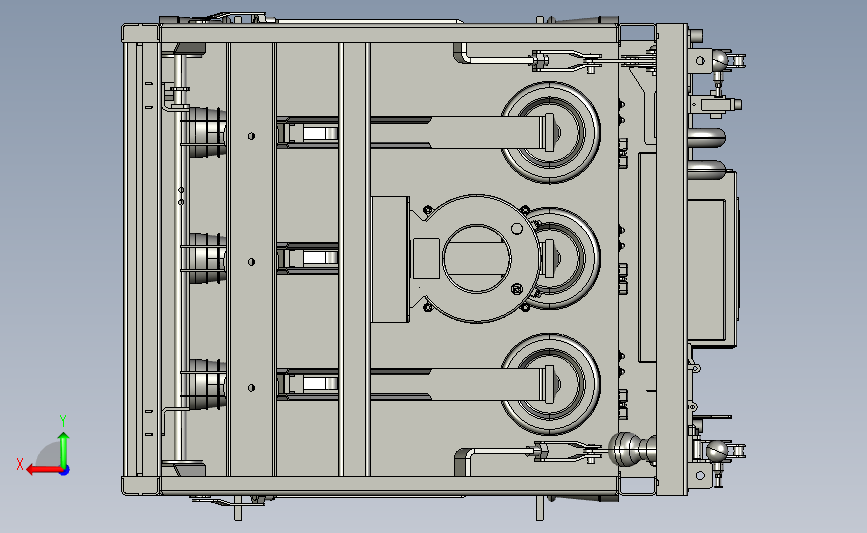The height and width of the screenshot is (533, 867).
Task: Click the green Y axis arrow of the triad
Action: (x=64, y=450)
